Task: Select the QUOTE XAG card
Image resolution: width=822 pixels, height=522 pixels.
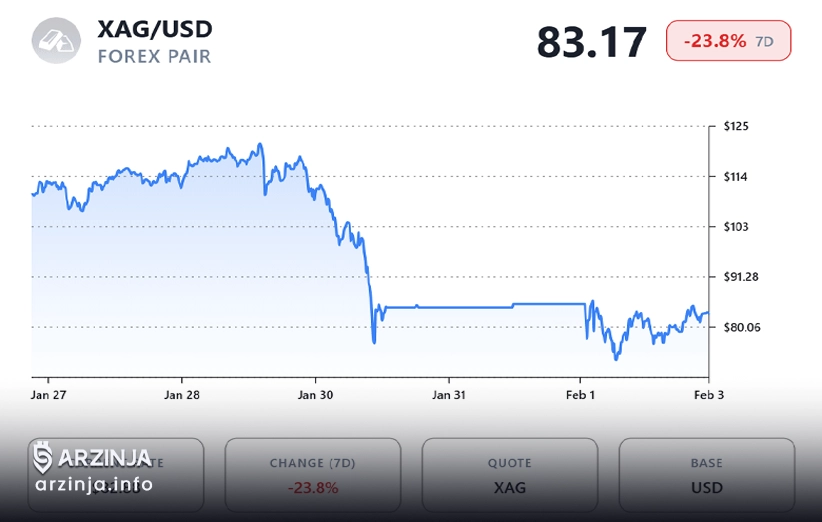Action: pyautogui.click(x=509, y=475)
